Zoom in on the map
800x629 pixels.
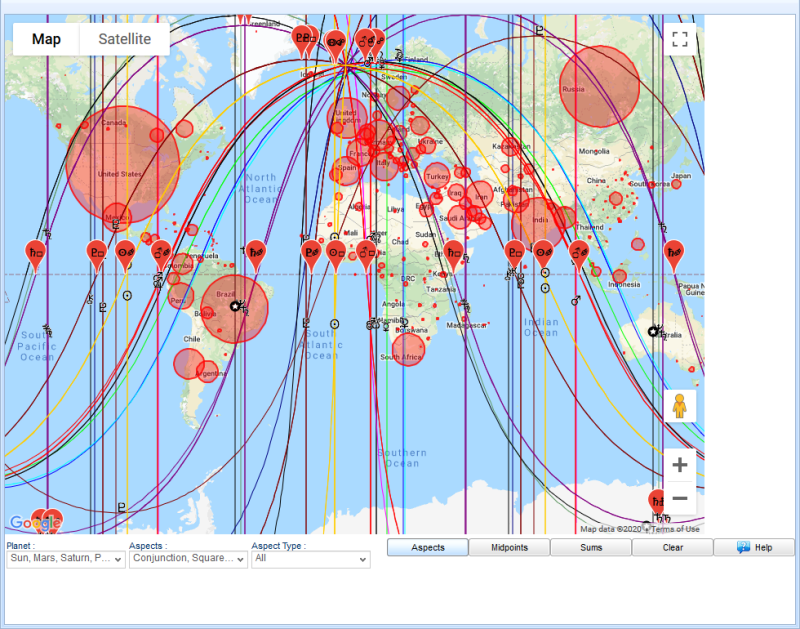(680, 465)
